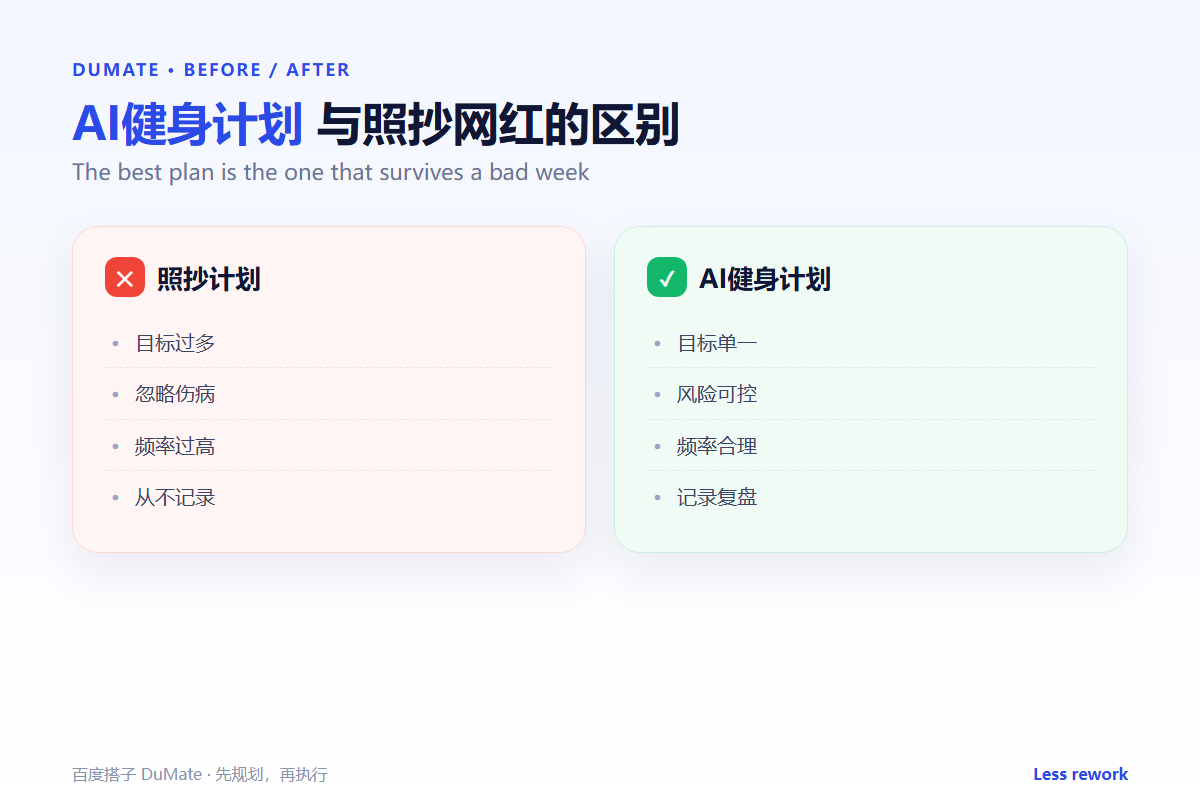The image size is (1200, 800).
Task: Click the dark title text 与照抄网红的区别
Action: click(498, 125)
